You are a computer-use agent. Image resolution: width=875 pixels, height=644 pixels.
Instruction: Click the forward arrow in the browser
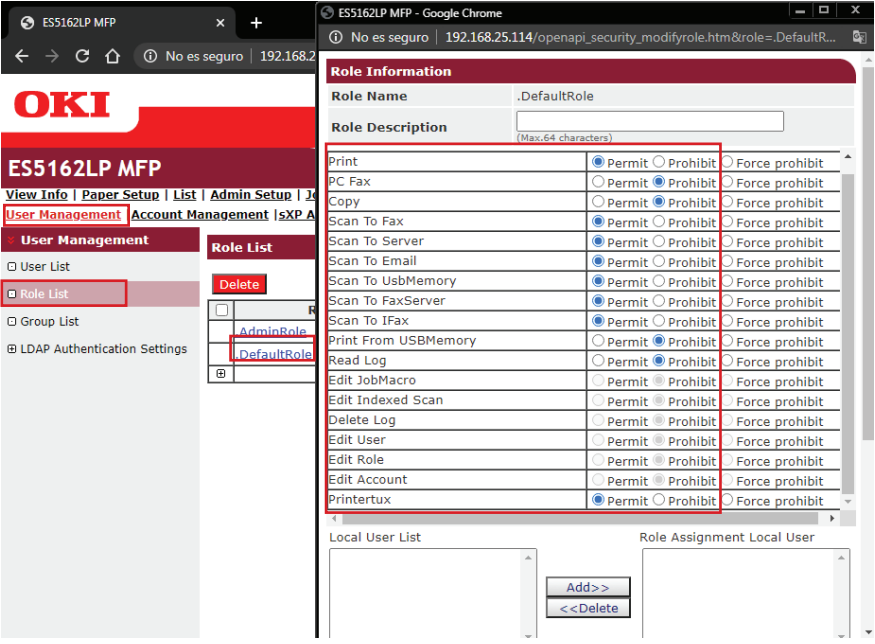52,57
